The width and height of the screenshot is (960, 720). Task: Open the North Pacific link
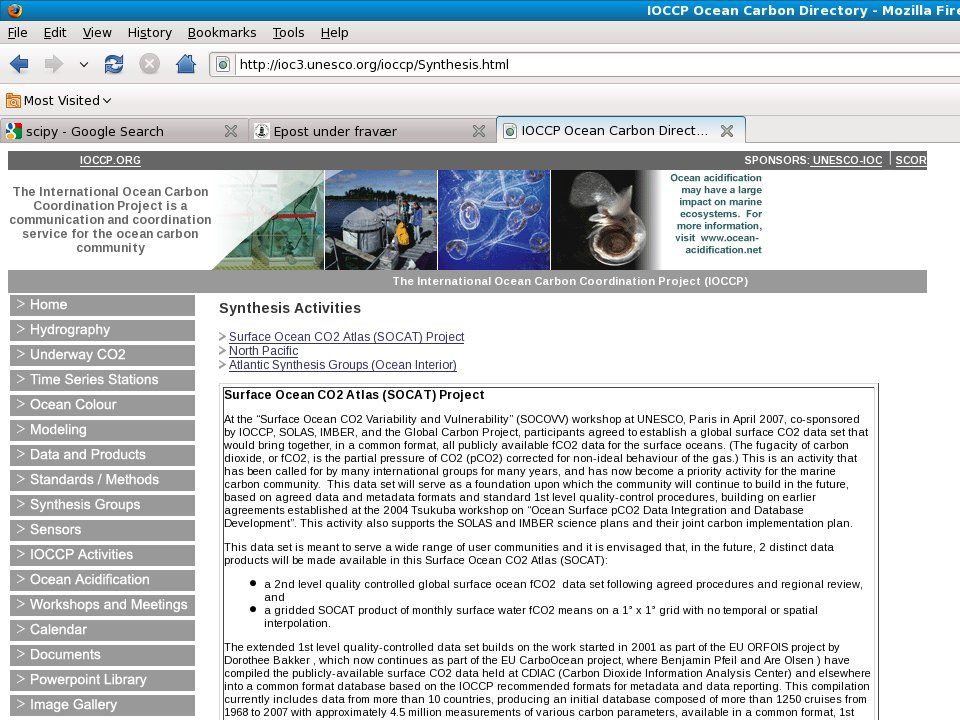tap(263, 351)
